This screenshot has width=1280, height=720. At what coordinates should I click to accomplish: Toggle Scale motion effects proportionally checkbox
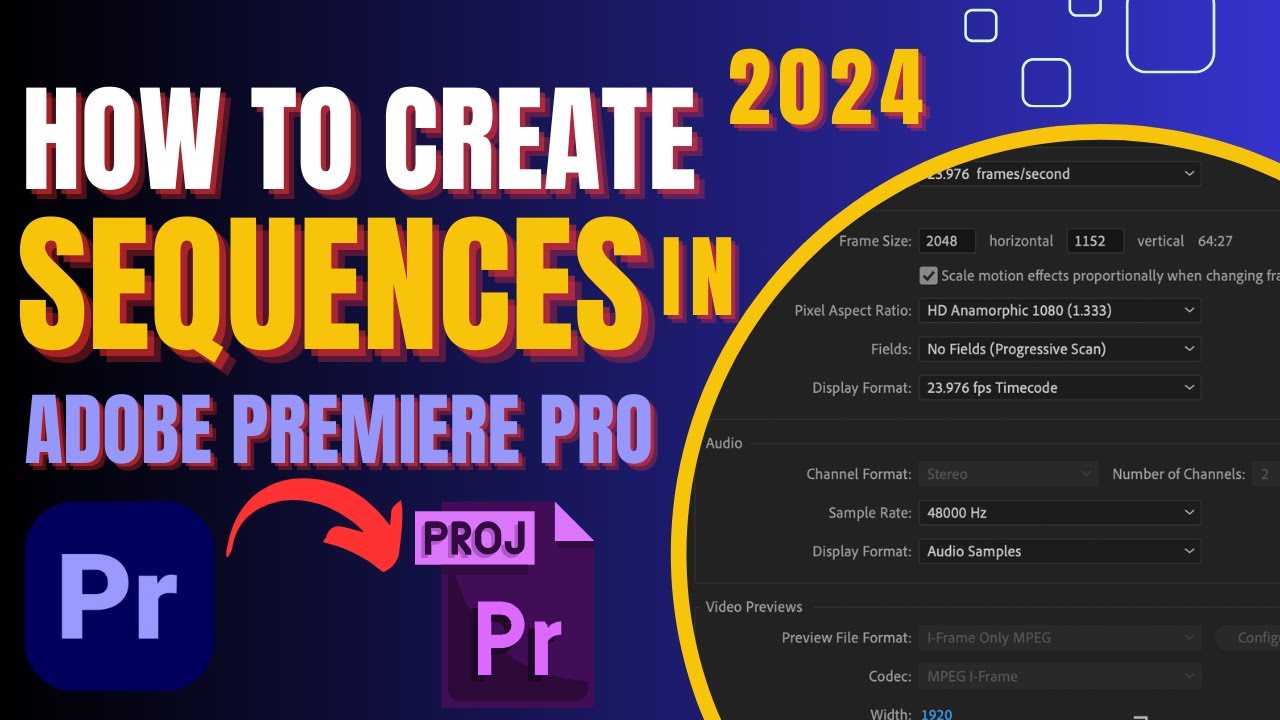tap(928, 275)
